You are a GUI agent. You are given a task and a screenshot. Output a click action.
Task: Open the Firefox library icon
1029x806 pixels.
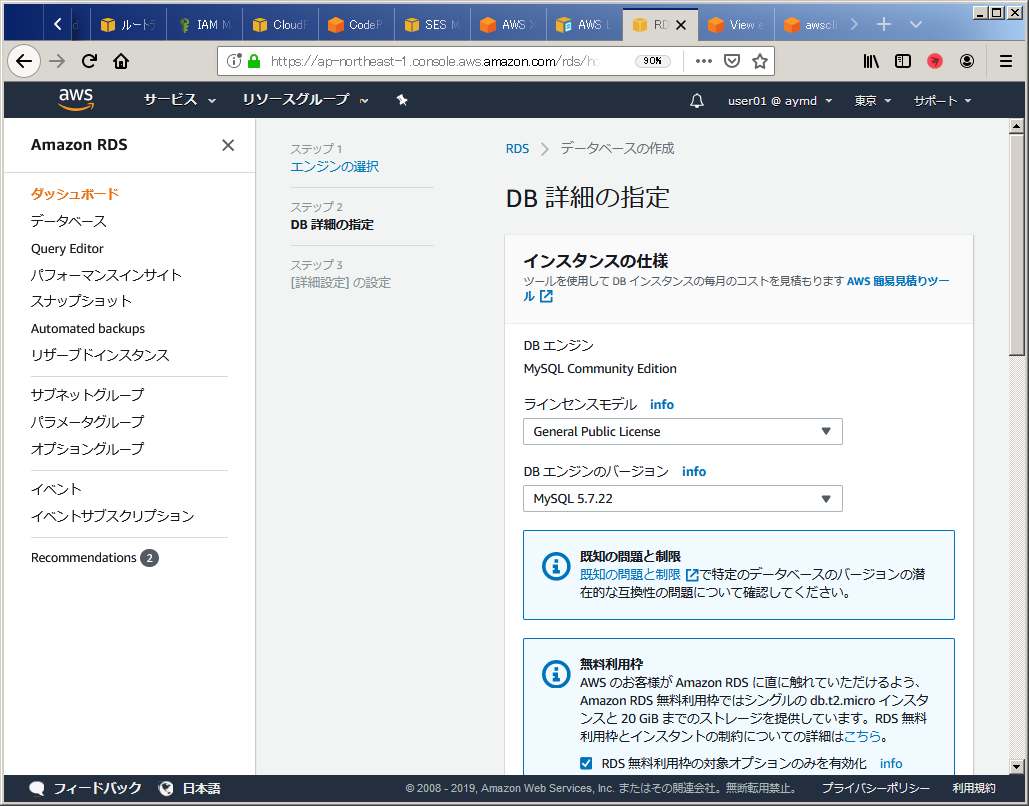(x=871, y=61)
